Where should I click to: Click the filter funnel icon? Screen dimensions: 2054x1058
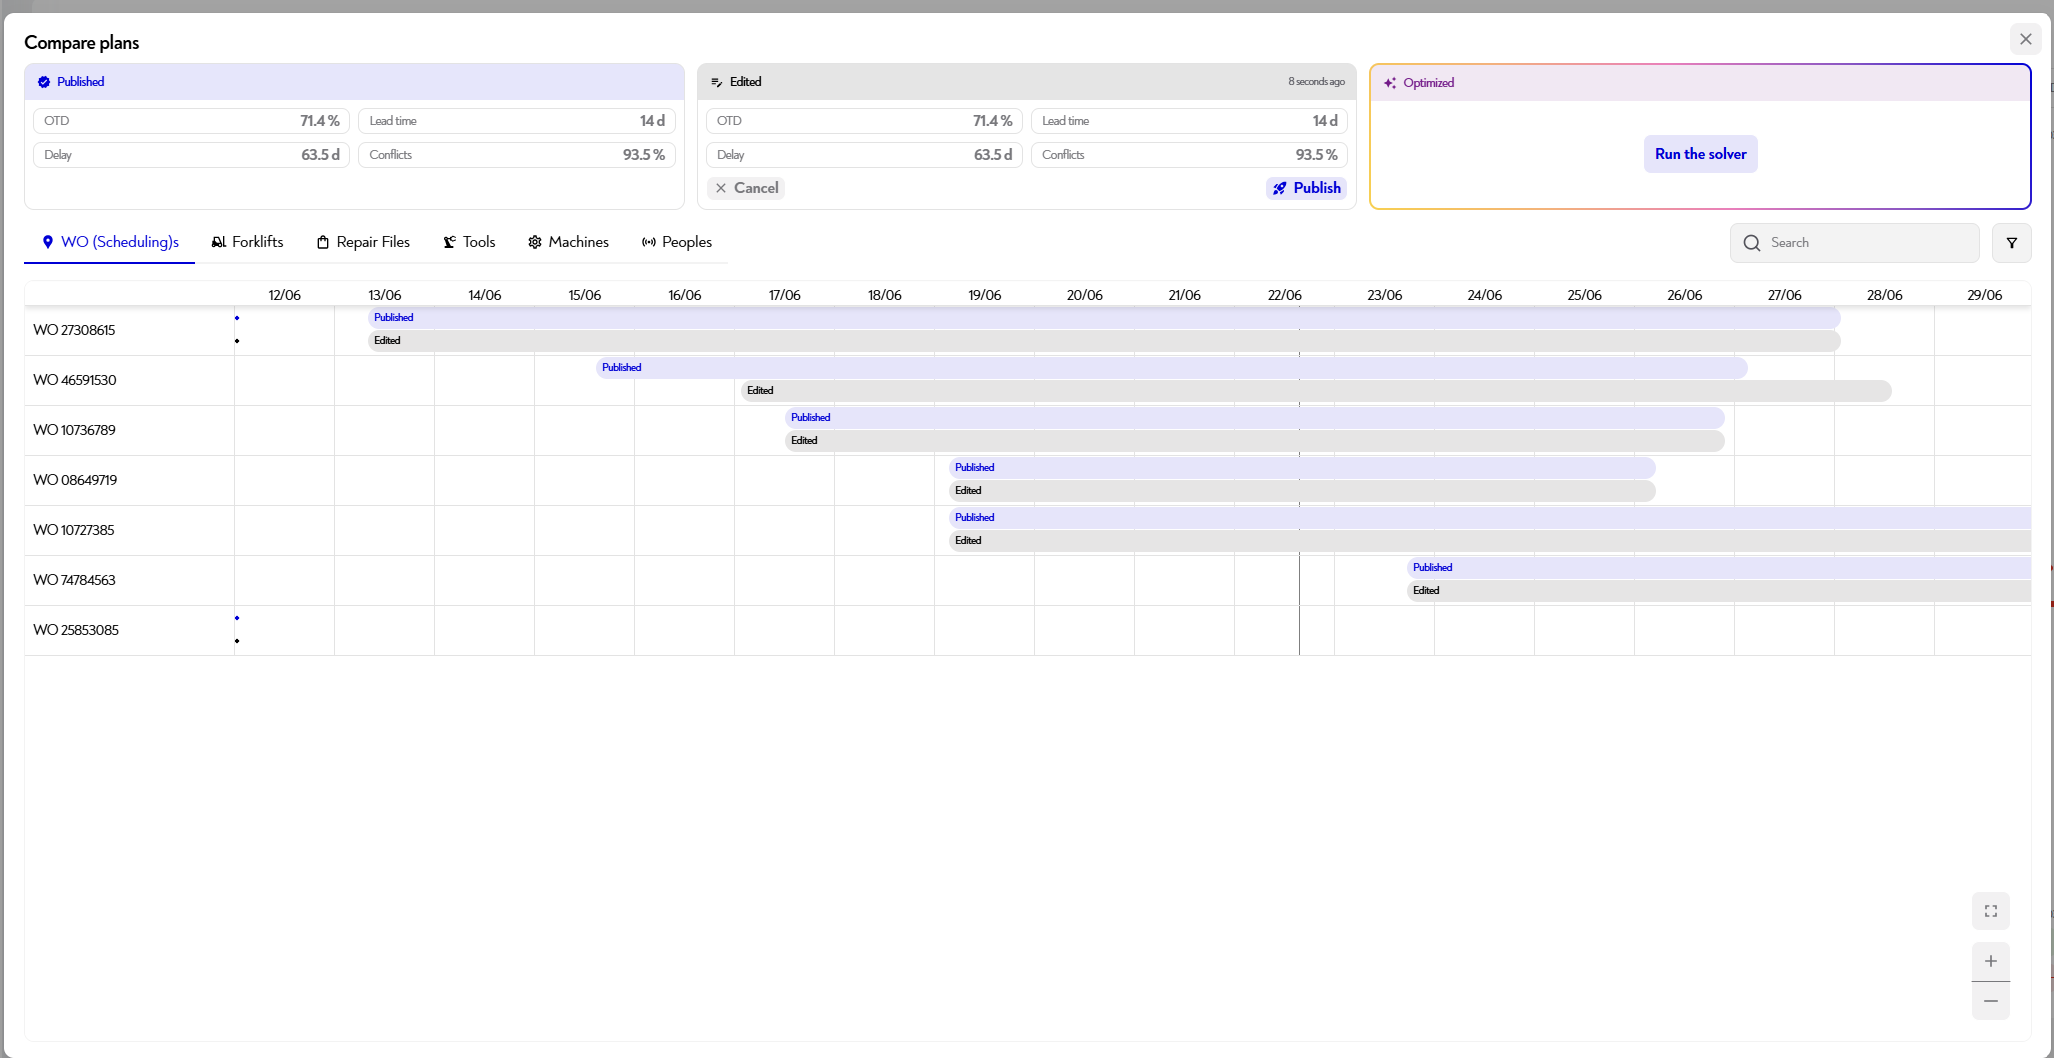[x=2011, y=243]
